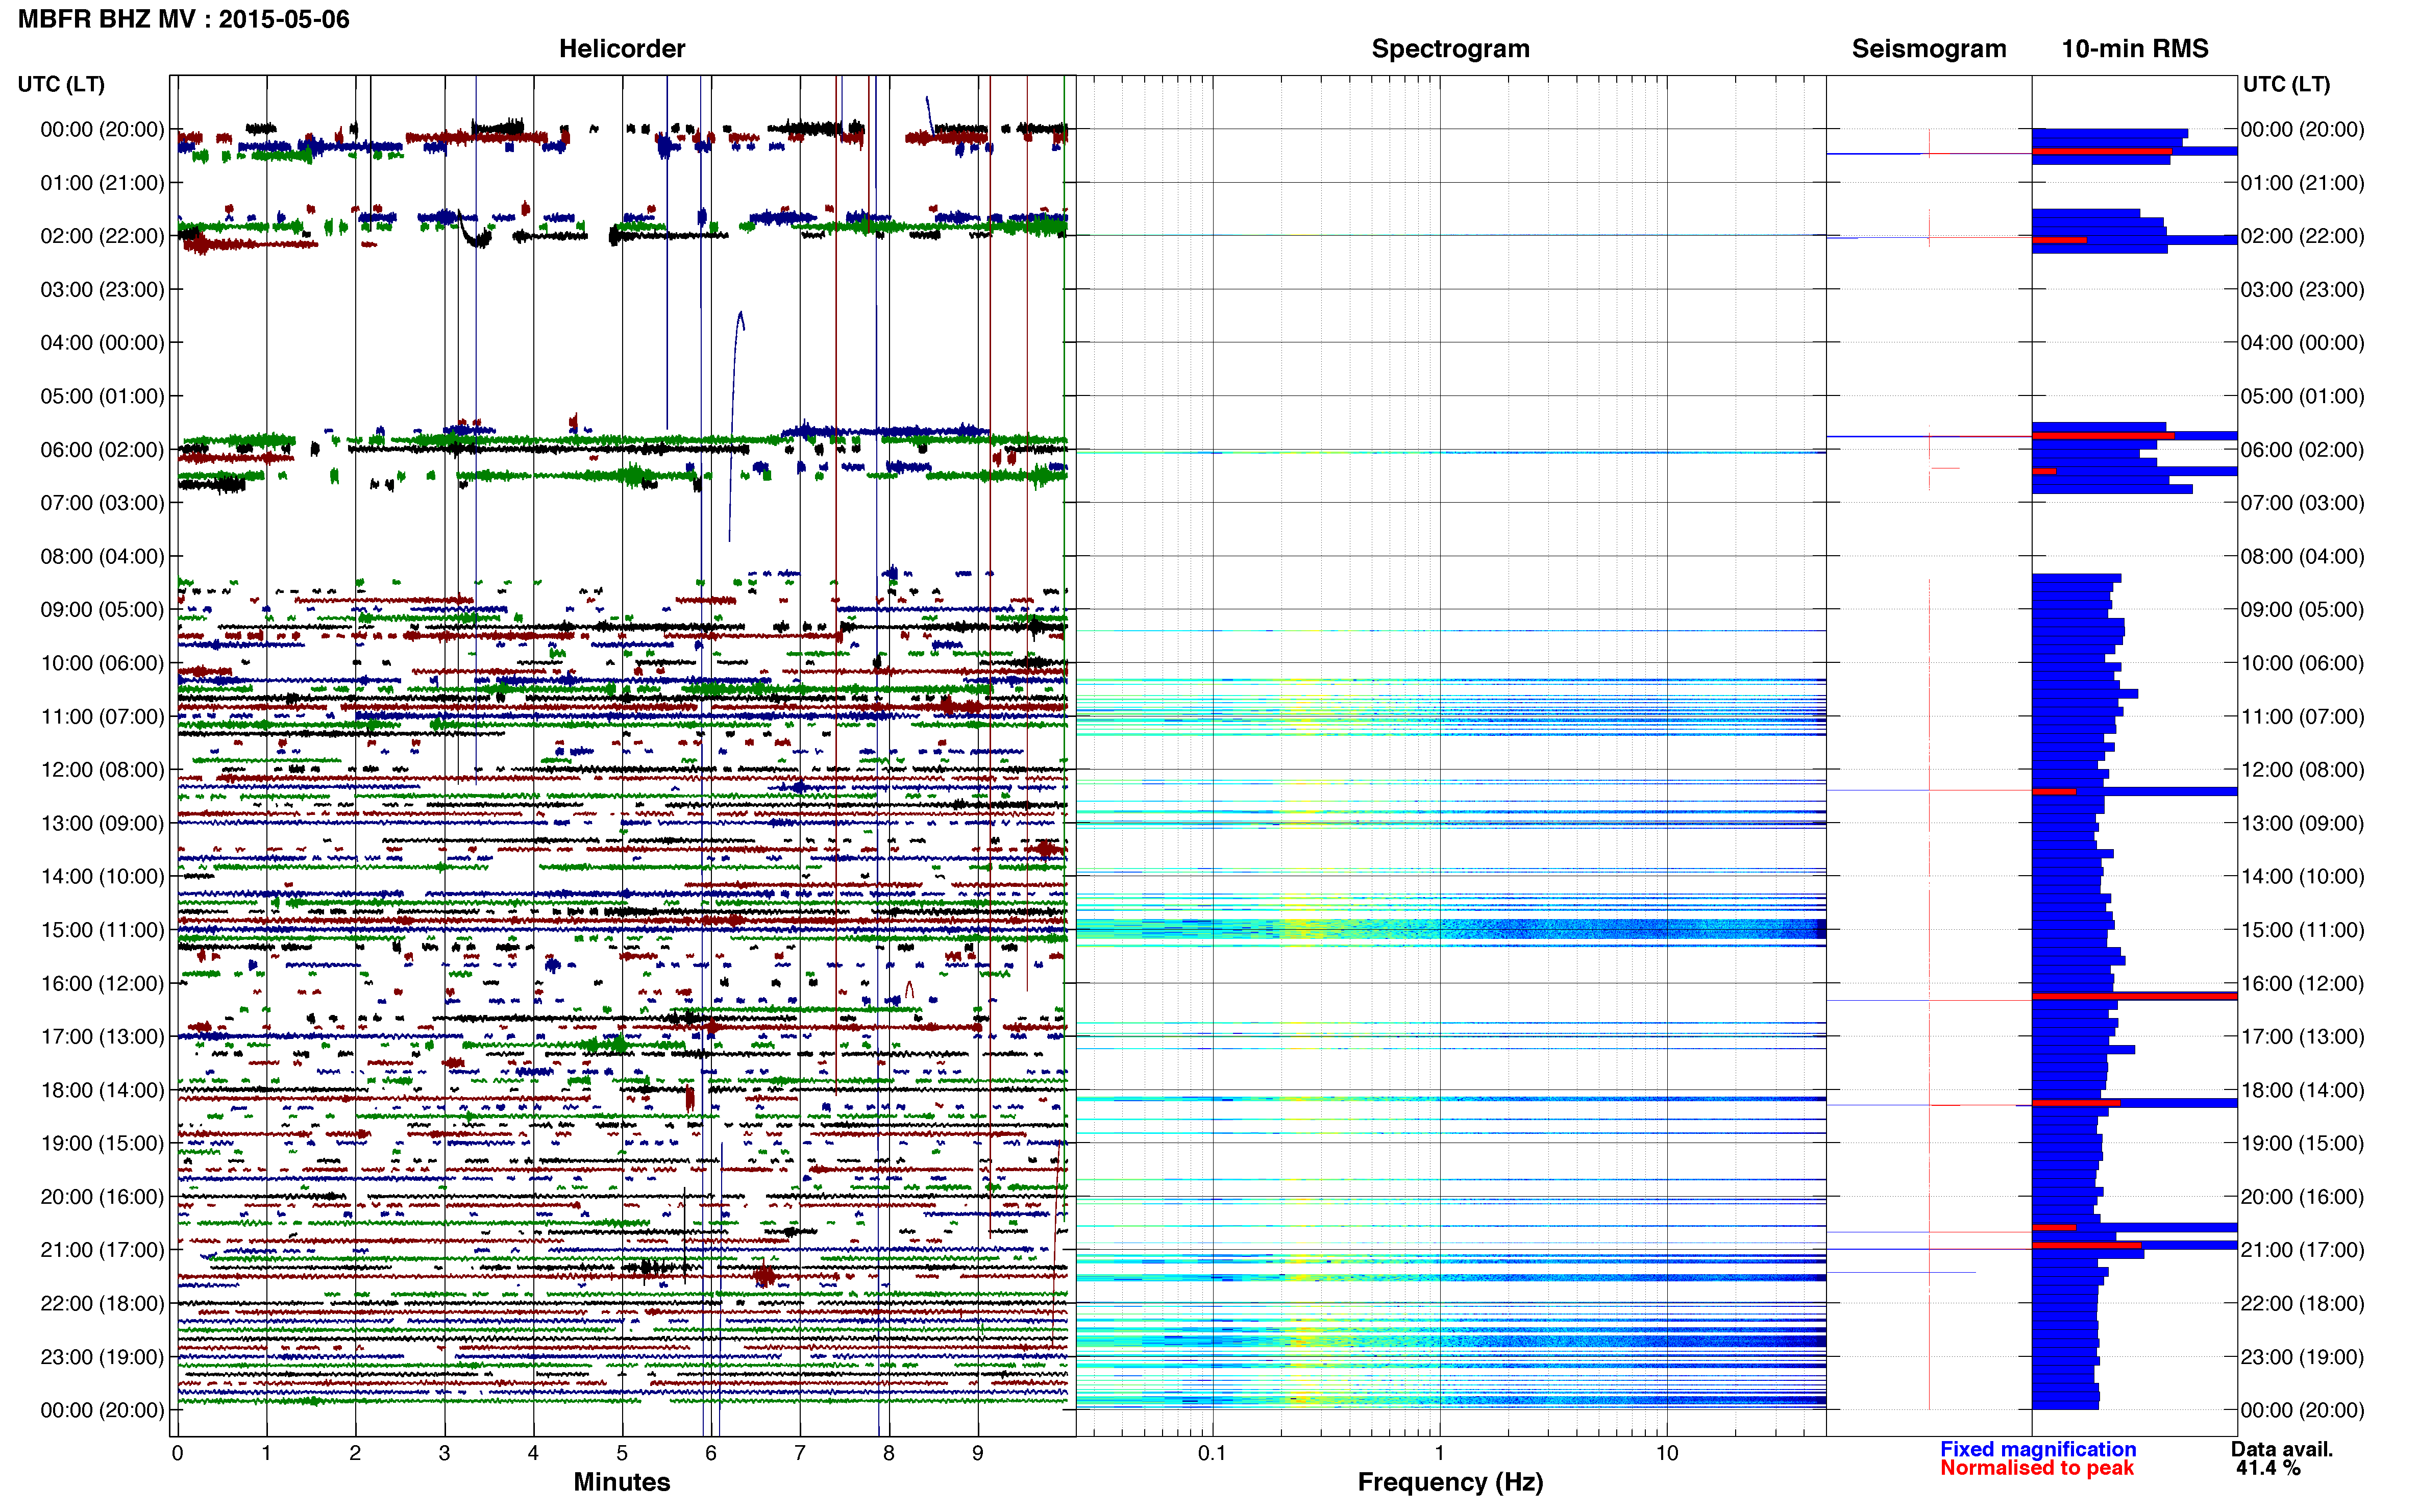Click right time label 06:00 (02:00)
Image resolution: width=2419 pixels, height=1512 pixels.
[2302, 449]
